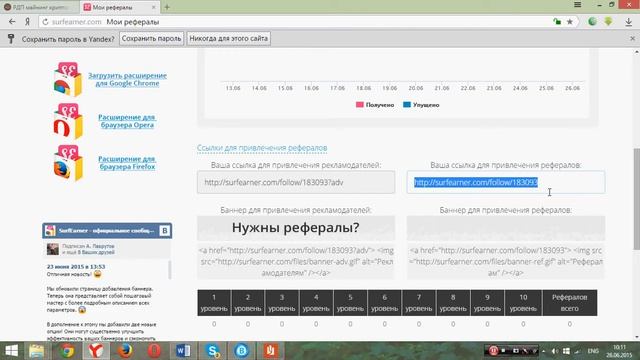
Task: Click 'Никогда для этого сайта' button
Action: pos(229,38)
